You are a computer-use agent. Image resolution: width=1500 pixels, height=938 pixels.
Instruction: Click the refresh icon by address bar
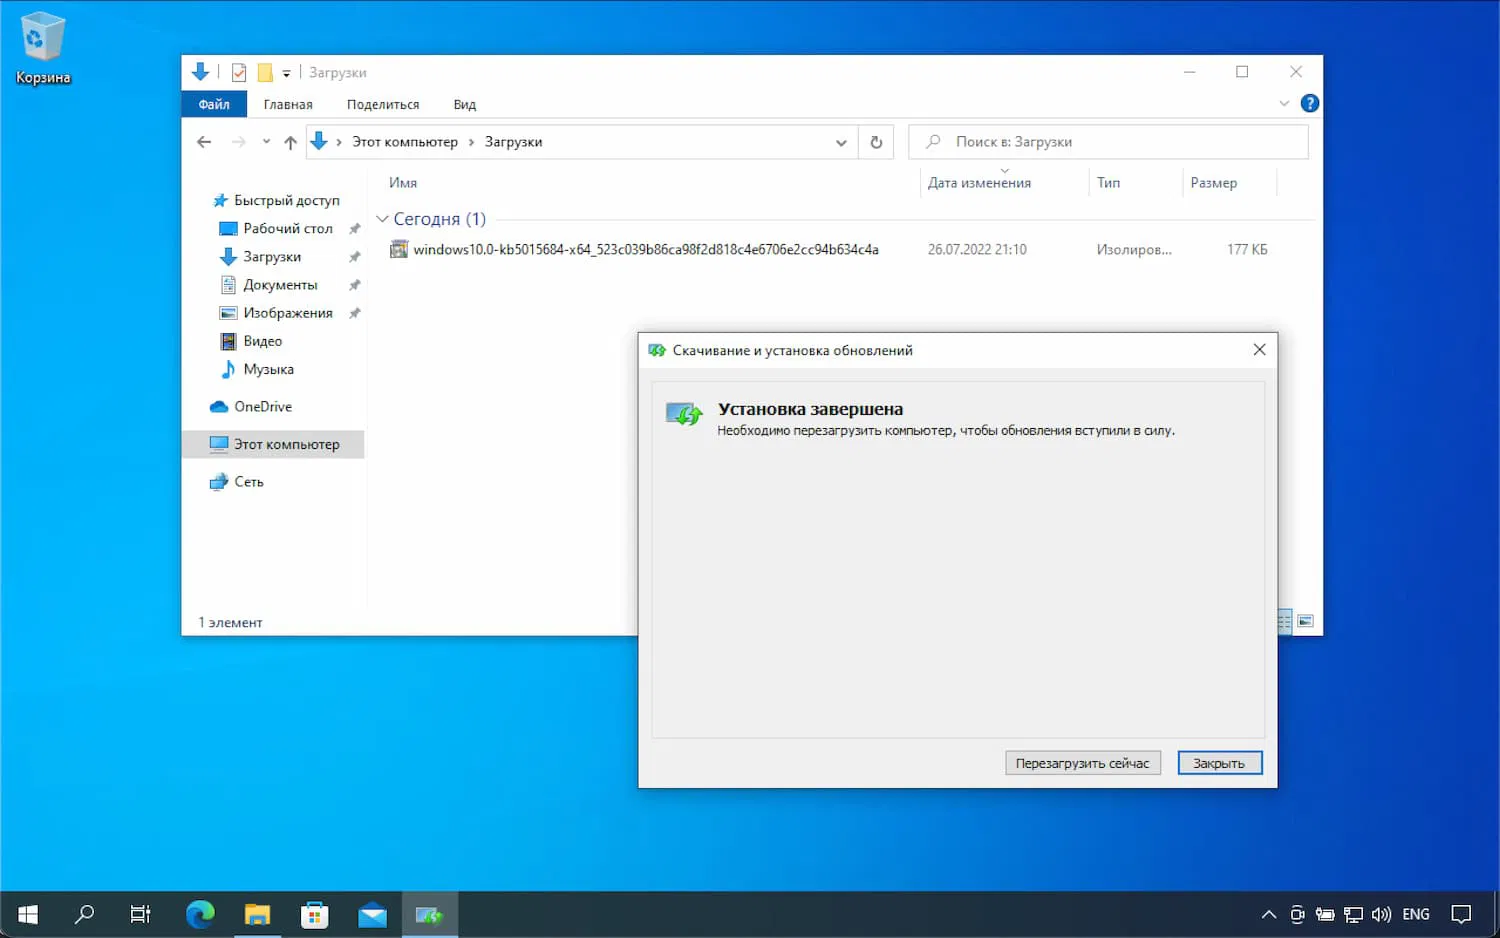click(876, 142)
